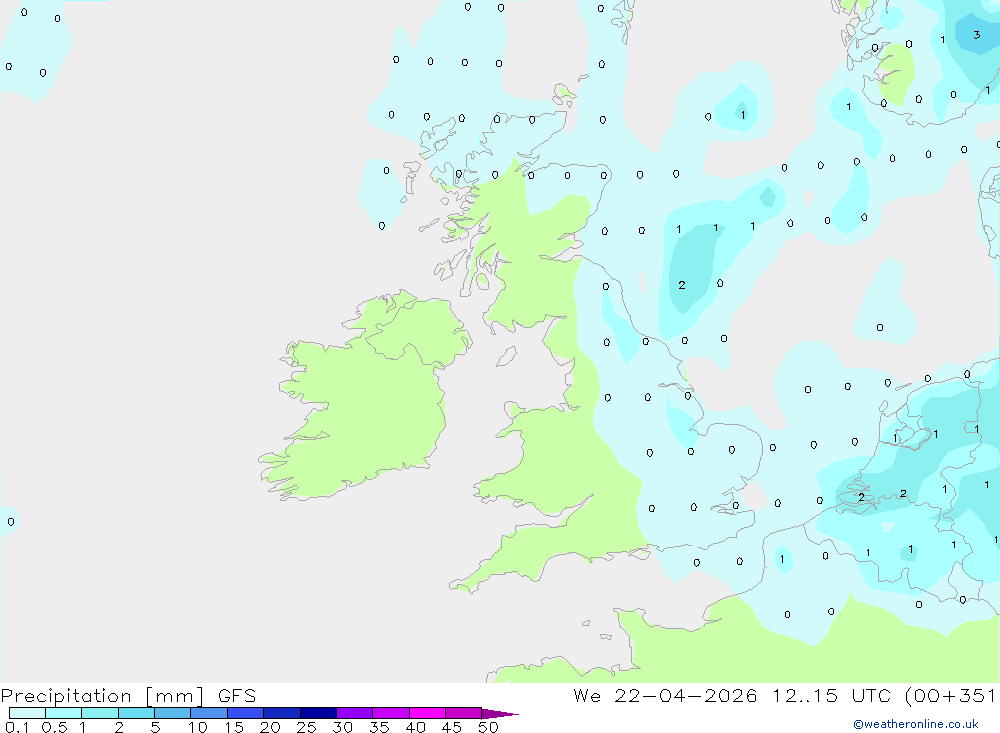Click the legend tick label '15'

click(234, 727)
